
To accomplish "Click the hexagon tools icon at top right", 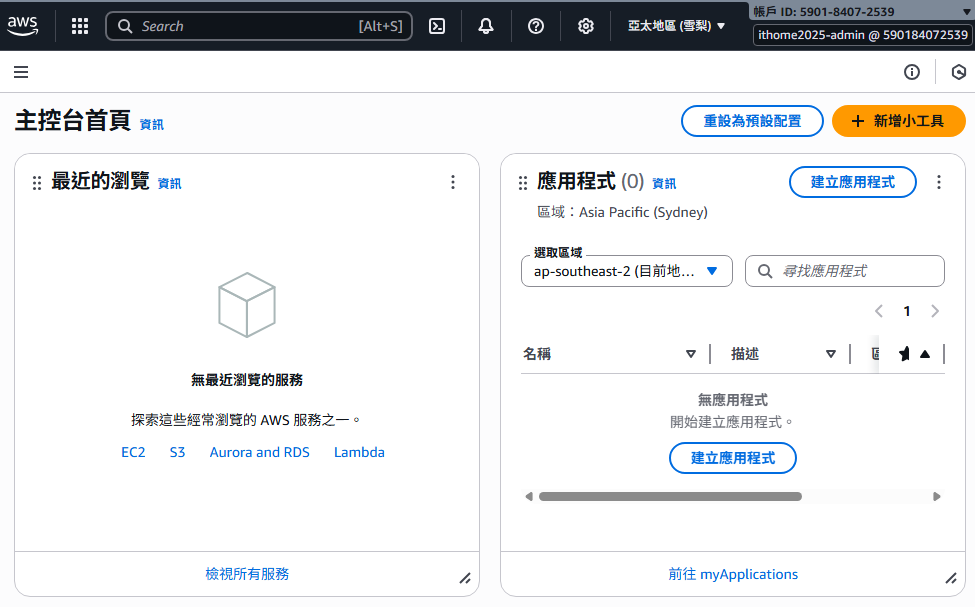I will coord(959,72).
